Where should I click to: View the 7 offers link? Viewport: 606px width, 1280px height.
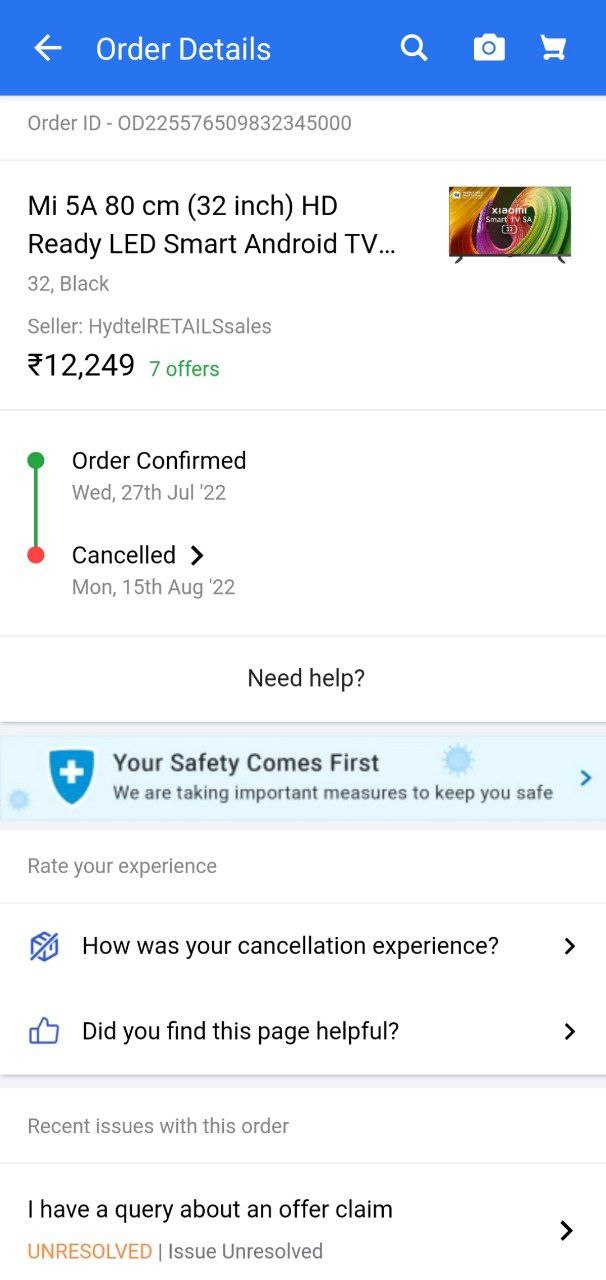184,369
